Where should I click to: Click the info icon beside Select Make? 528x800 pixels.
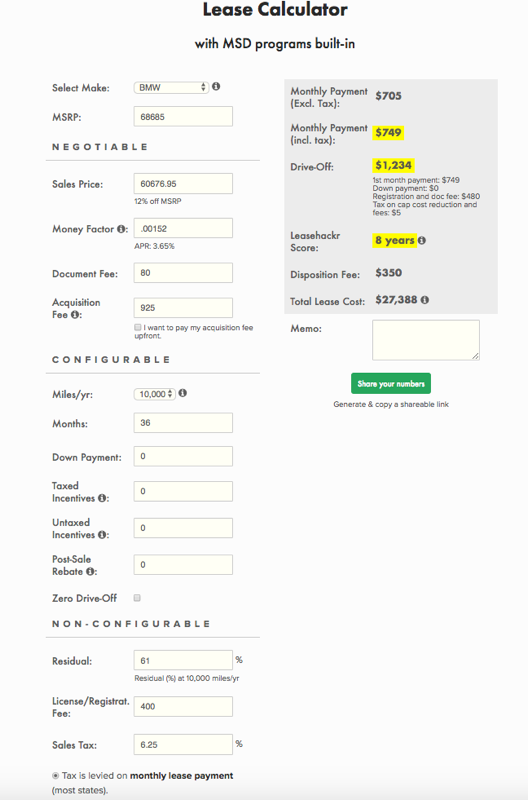(x=216, y=87)
